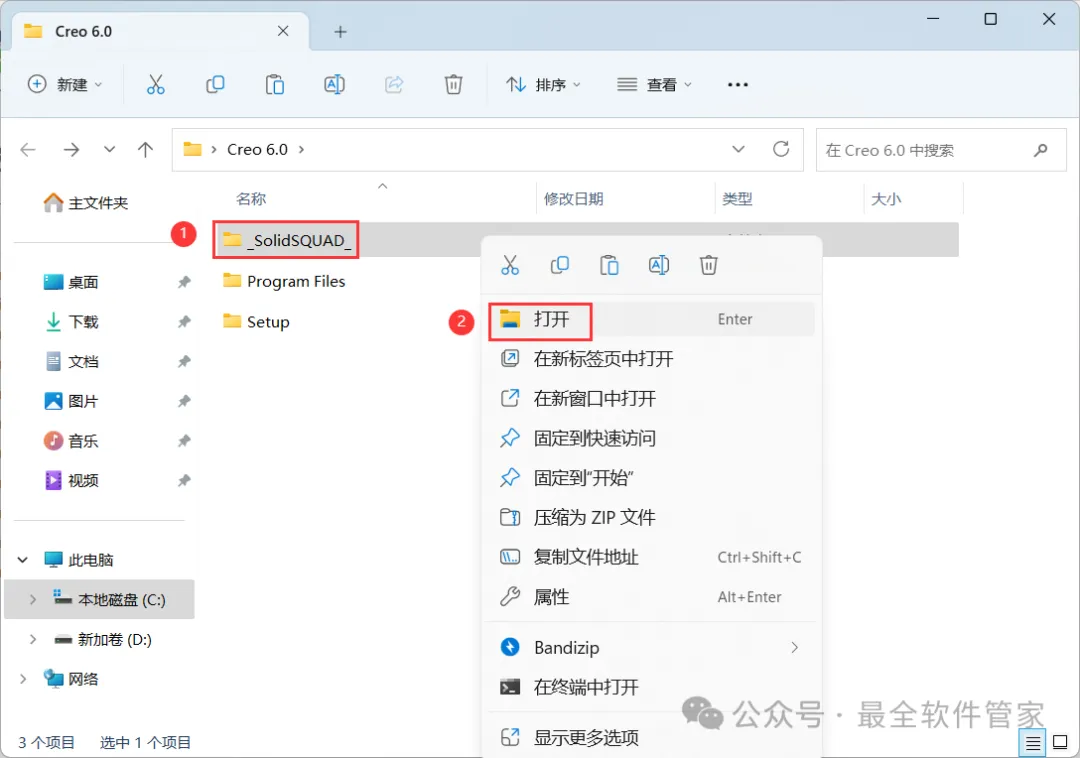Screen dimensions: 1080x758
Task: Open 属性 from the context menu
Action: [652, 597]
